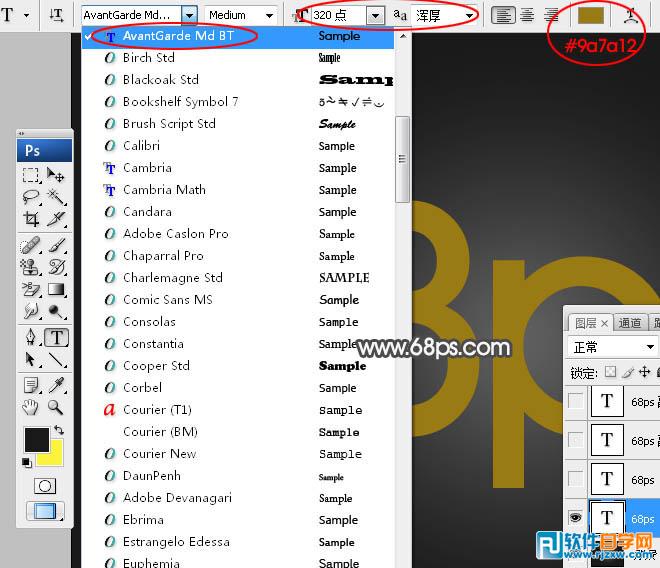Show the third hidden 68ps text layer
Image resolution: width=660 pixels, height=568 pixels.
pos(575,478)
